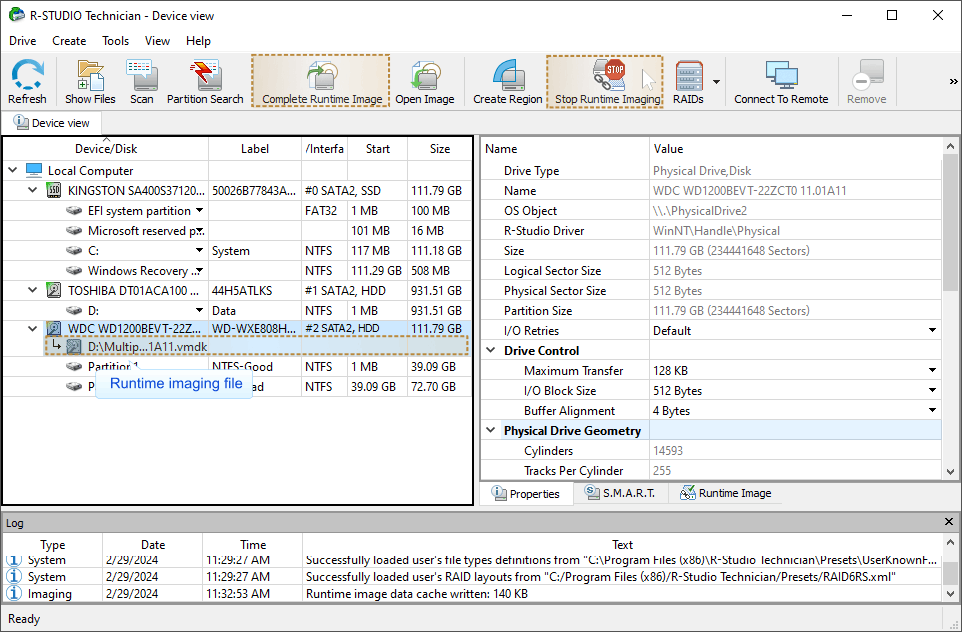Sort by the Device/Disk column header
Screen dimensions: 962x632
(x=106, y=148)
